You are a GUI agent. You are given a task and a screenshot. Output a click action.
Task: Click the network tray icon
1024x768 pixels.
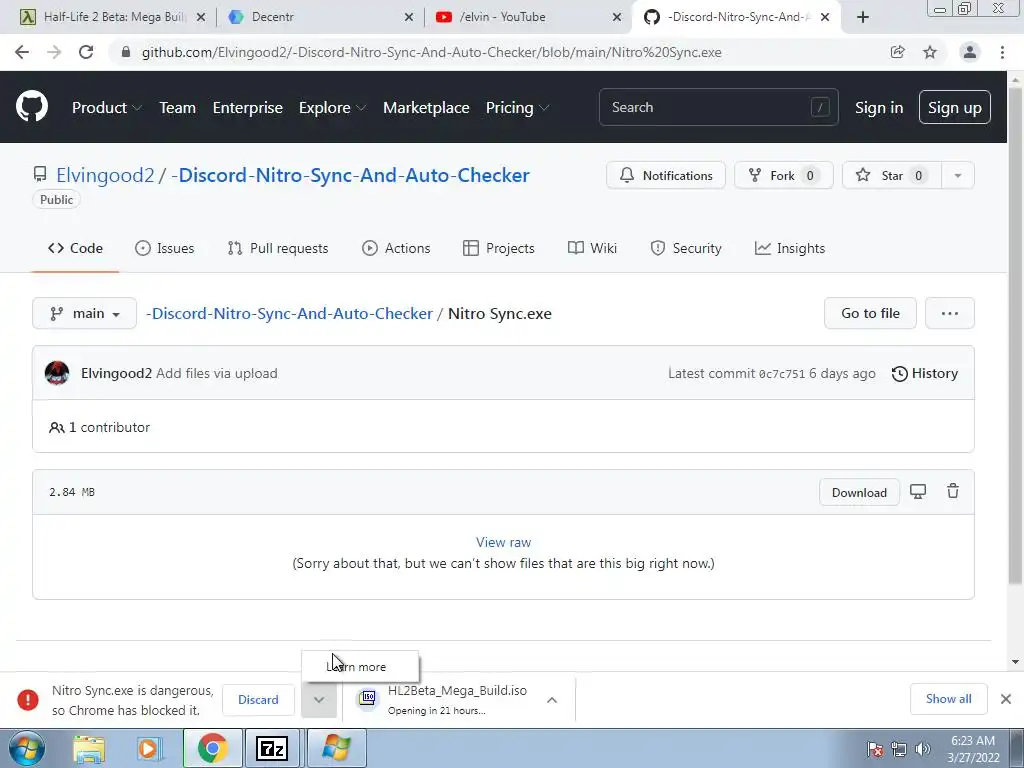899,749
